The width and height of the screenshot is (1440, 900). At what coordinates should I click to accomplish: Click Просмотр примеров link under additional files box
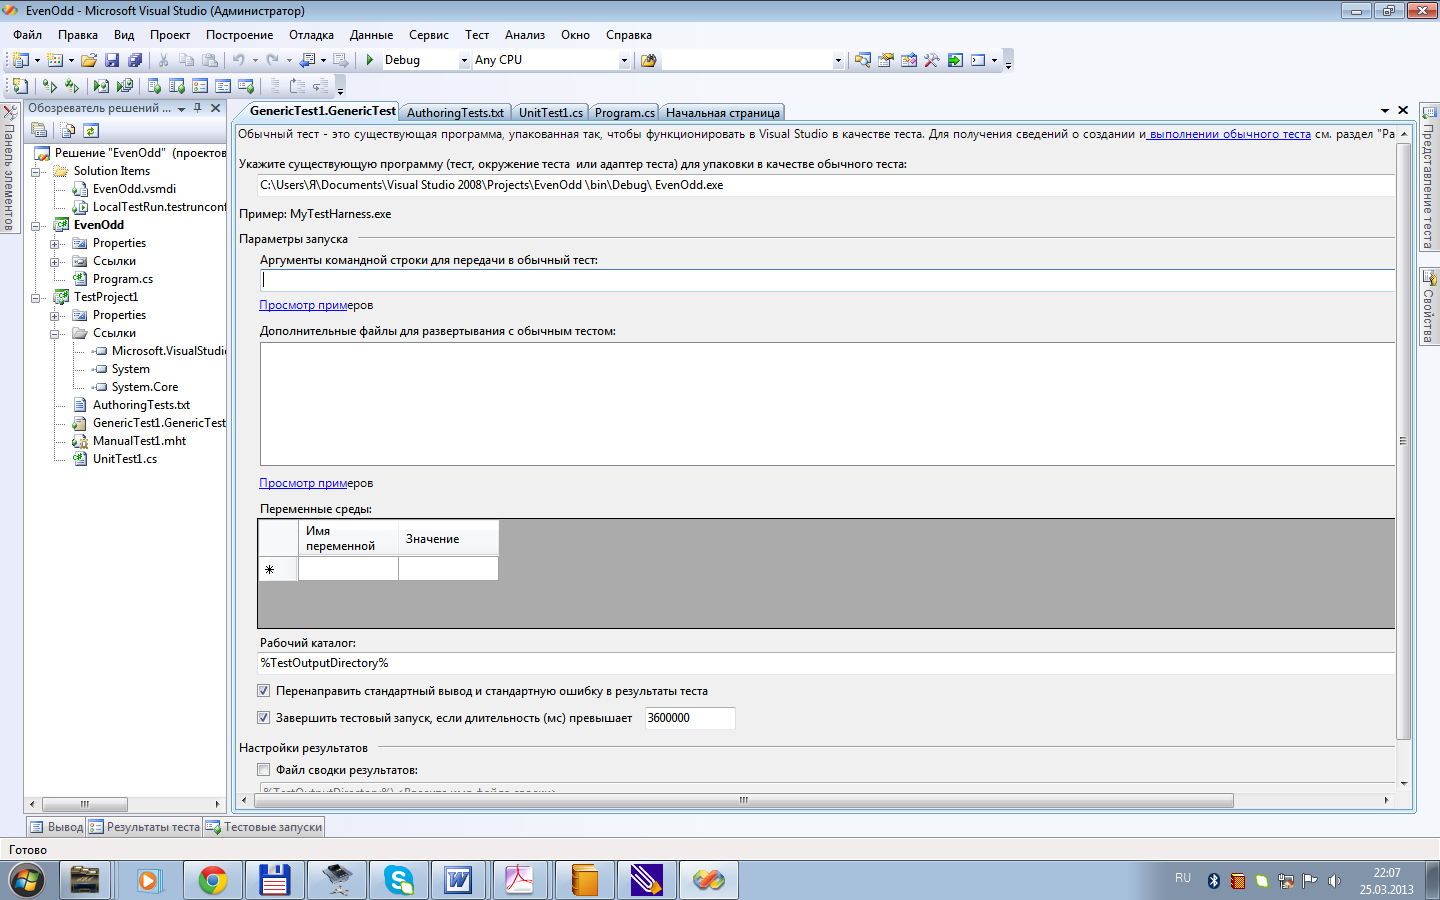[x=316, y=483]
